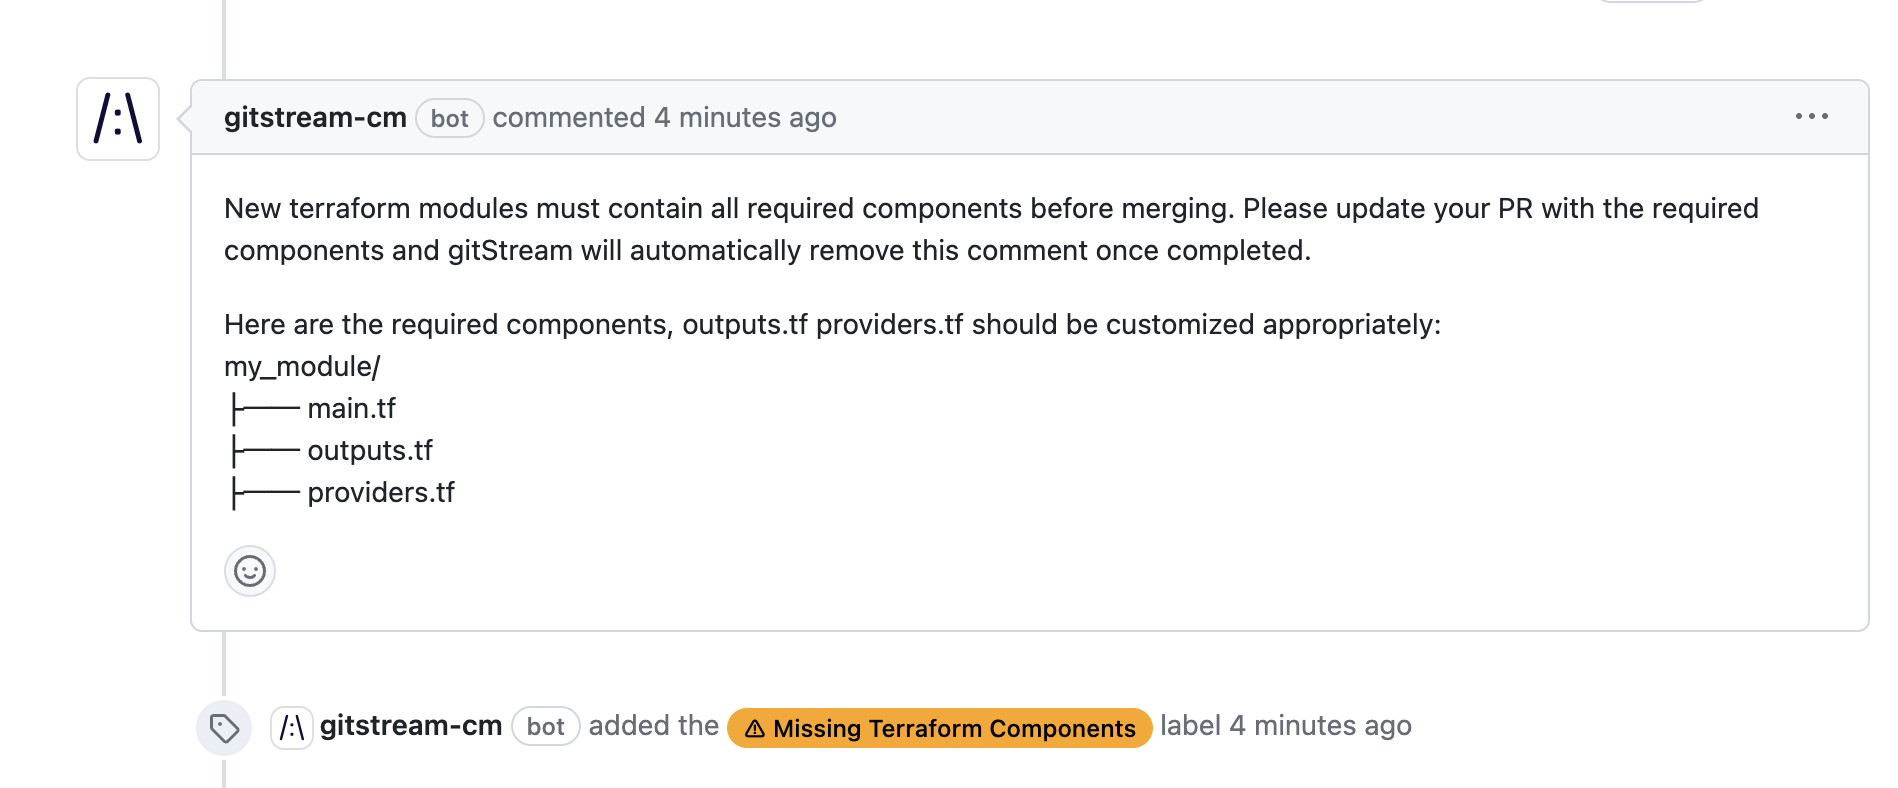Image resolution: width=1898 pixels, height=788 pixels.
Task: Open the smiley emoji reaction picker
Action: point(249,571)
